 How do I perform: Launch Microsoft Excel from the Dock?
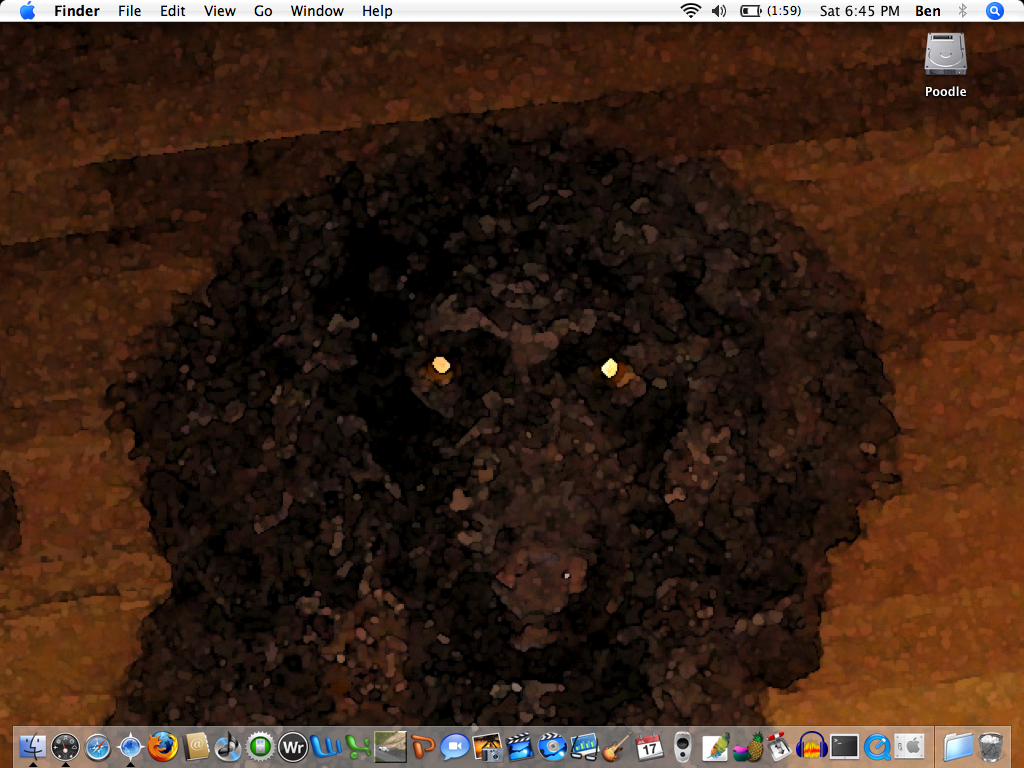point(358,746)
